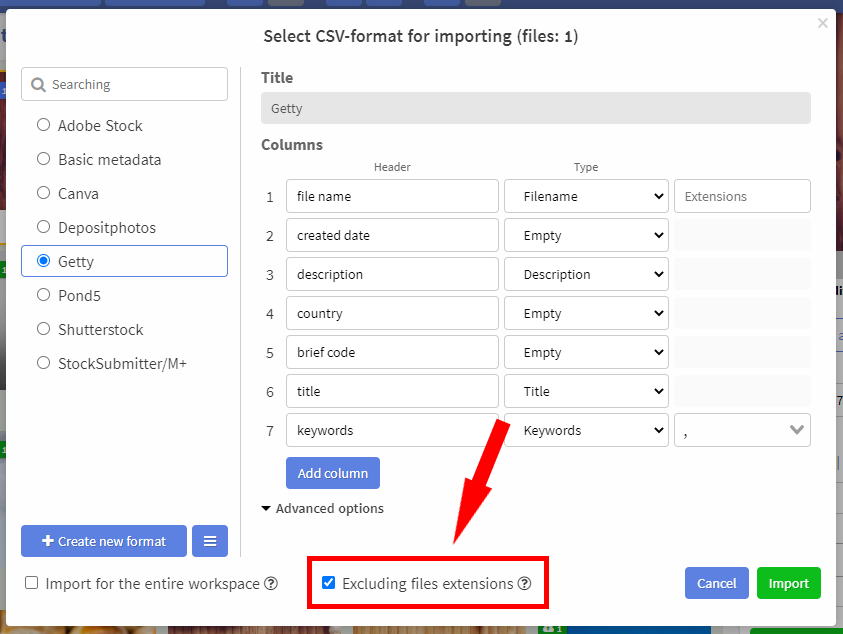843x634 pixels.
Task: Edit the 'created date' header field
Action: (x=392, y=235)
